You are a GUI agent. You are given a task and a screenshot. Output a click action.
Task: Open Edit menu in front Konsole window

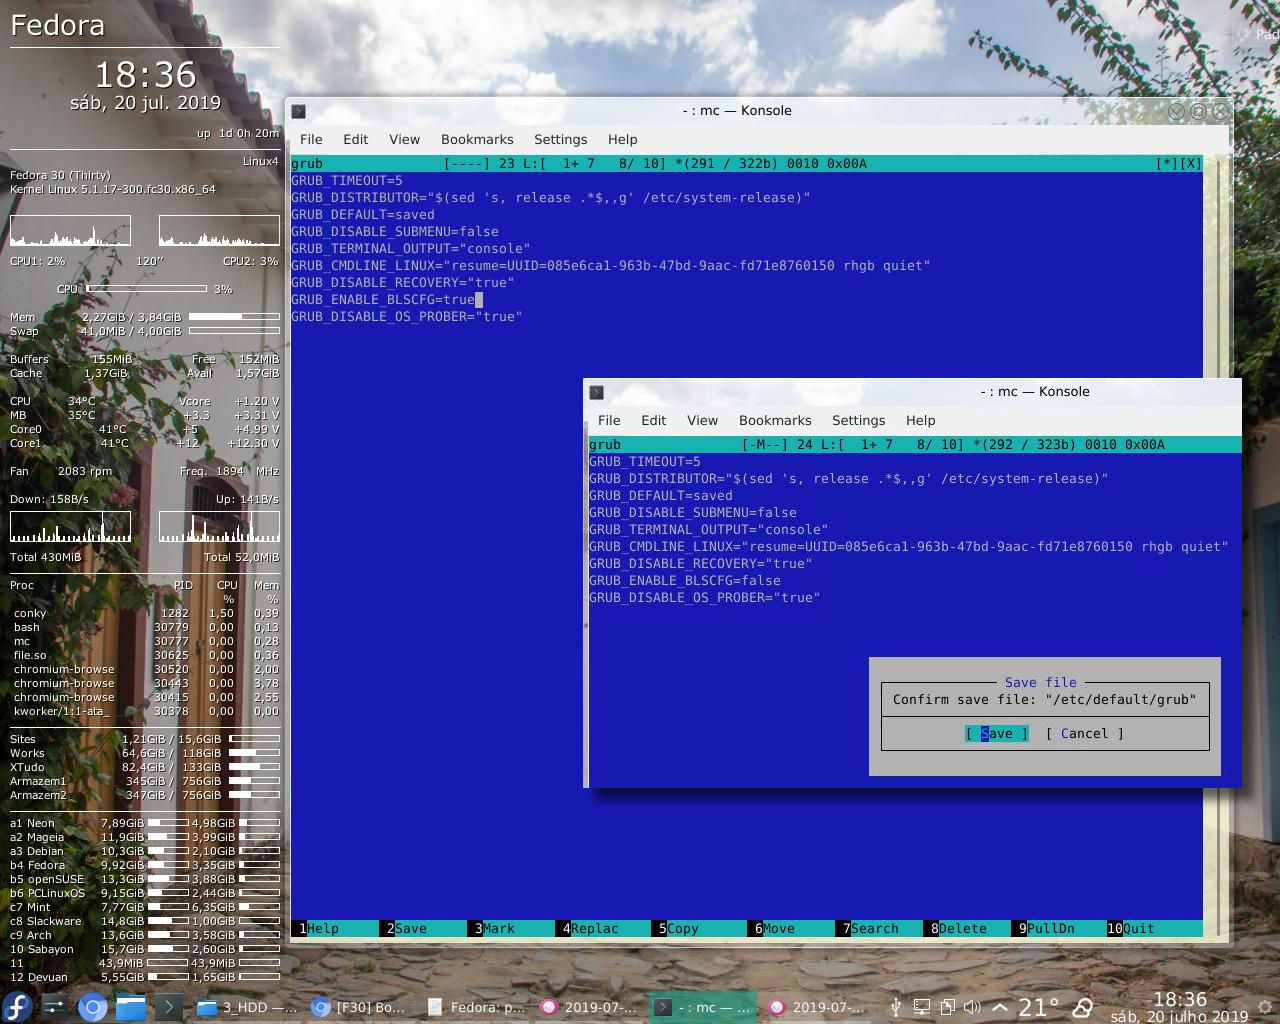pos(653,420)
